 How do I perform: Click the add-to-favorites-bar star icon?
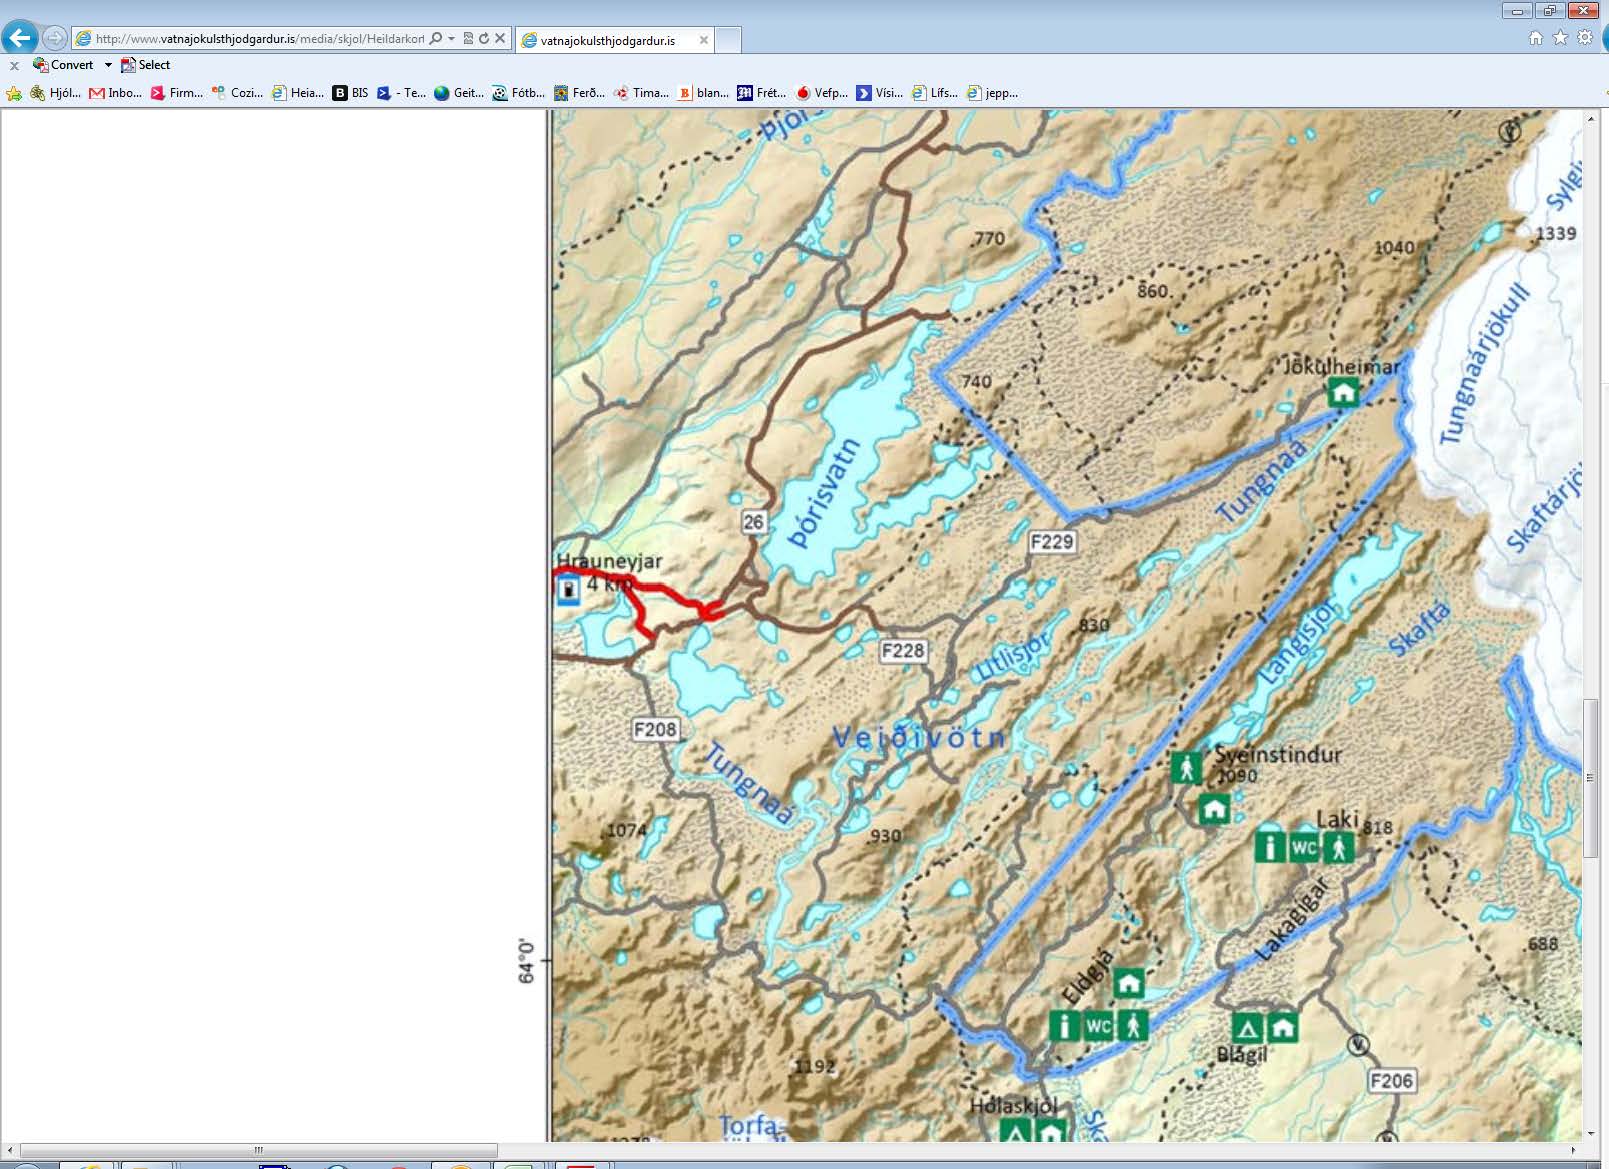[14, 93]
